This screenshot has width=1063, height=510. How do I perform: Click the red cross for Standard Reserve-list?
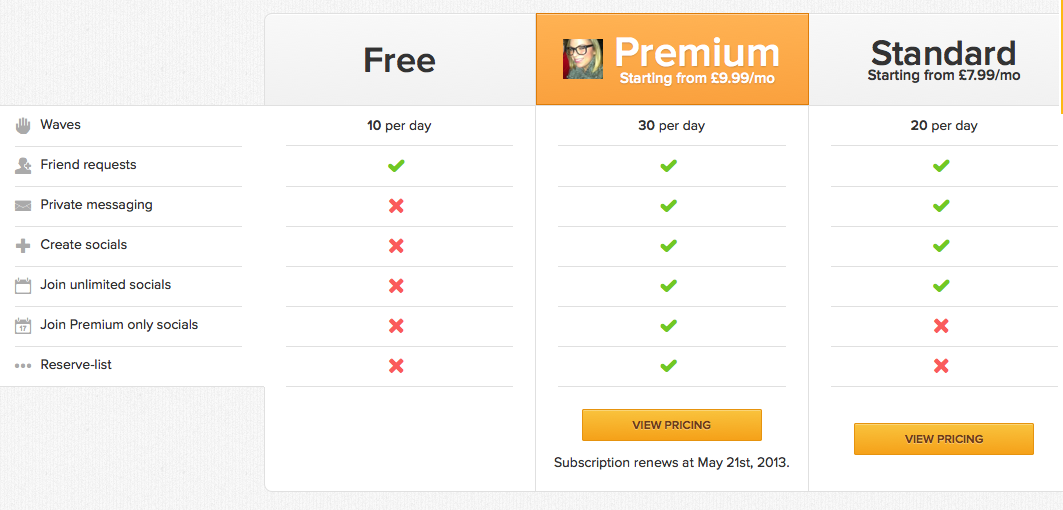click(x=941, y=366)
